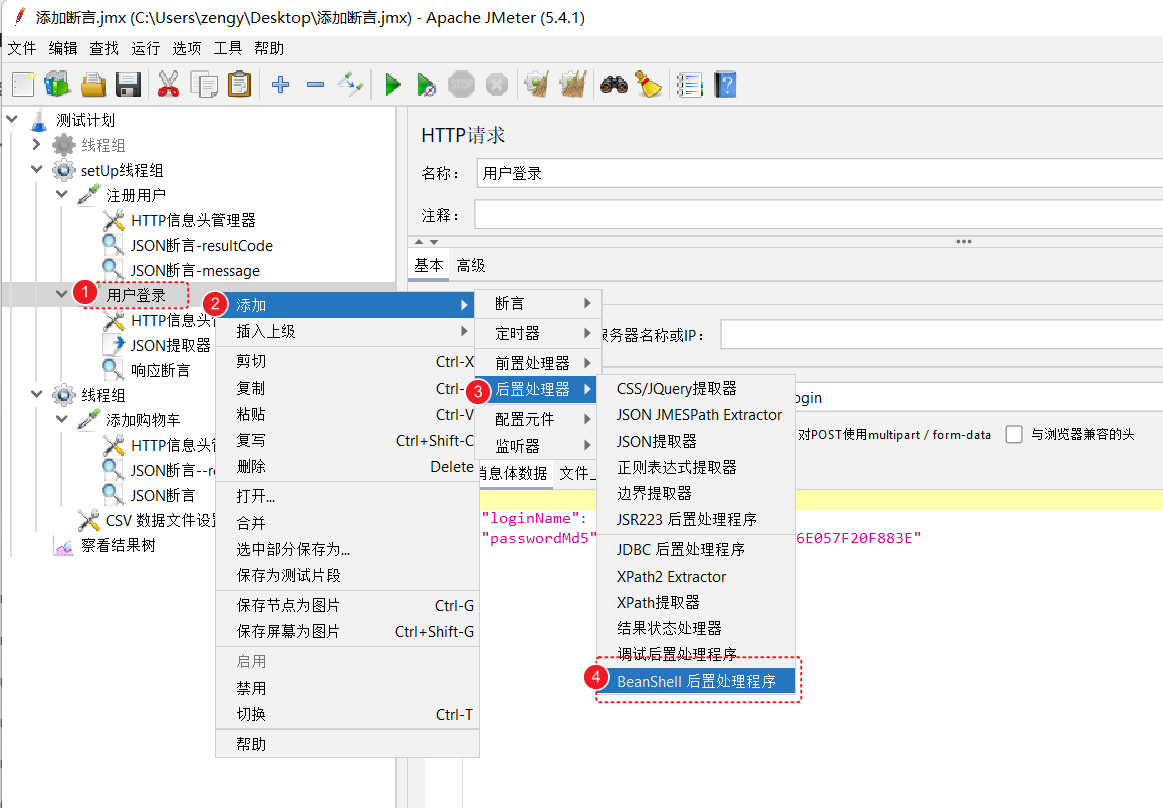Open the Function helper list icon
This screenshot has height=808, width=1163.
coord(690,85)
